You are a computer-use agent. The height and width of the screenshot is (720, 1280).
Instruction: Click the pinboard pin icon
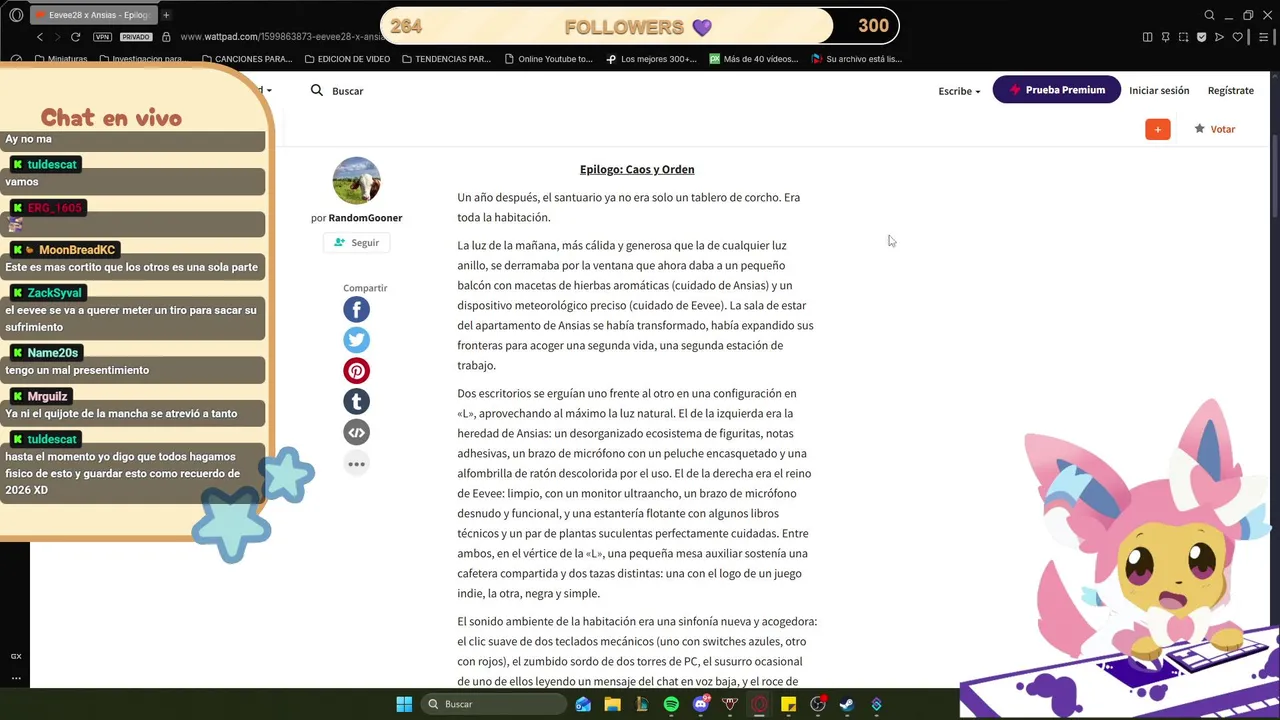pos(1165,37)
